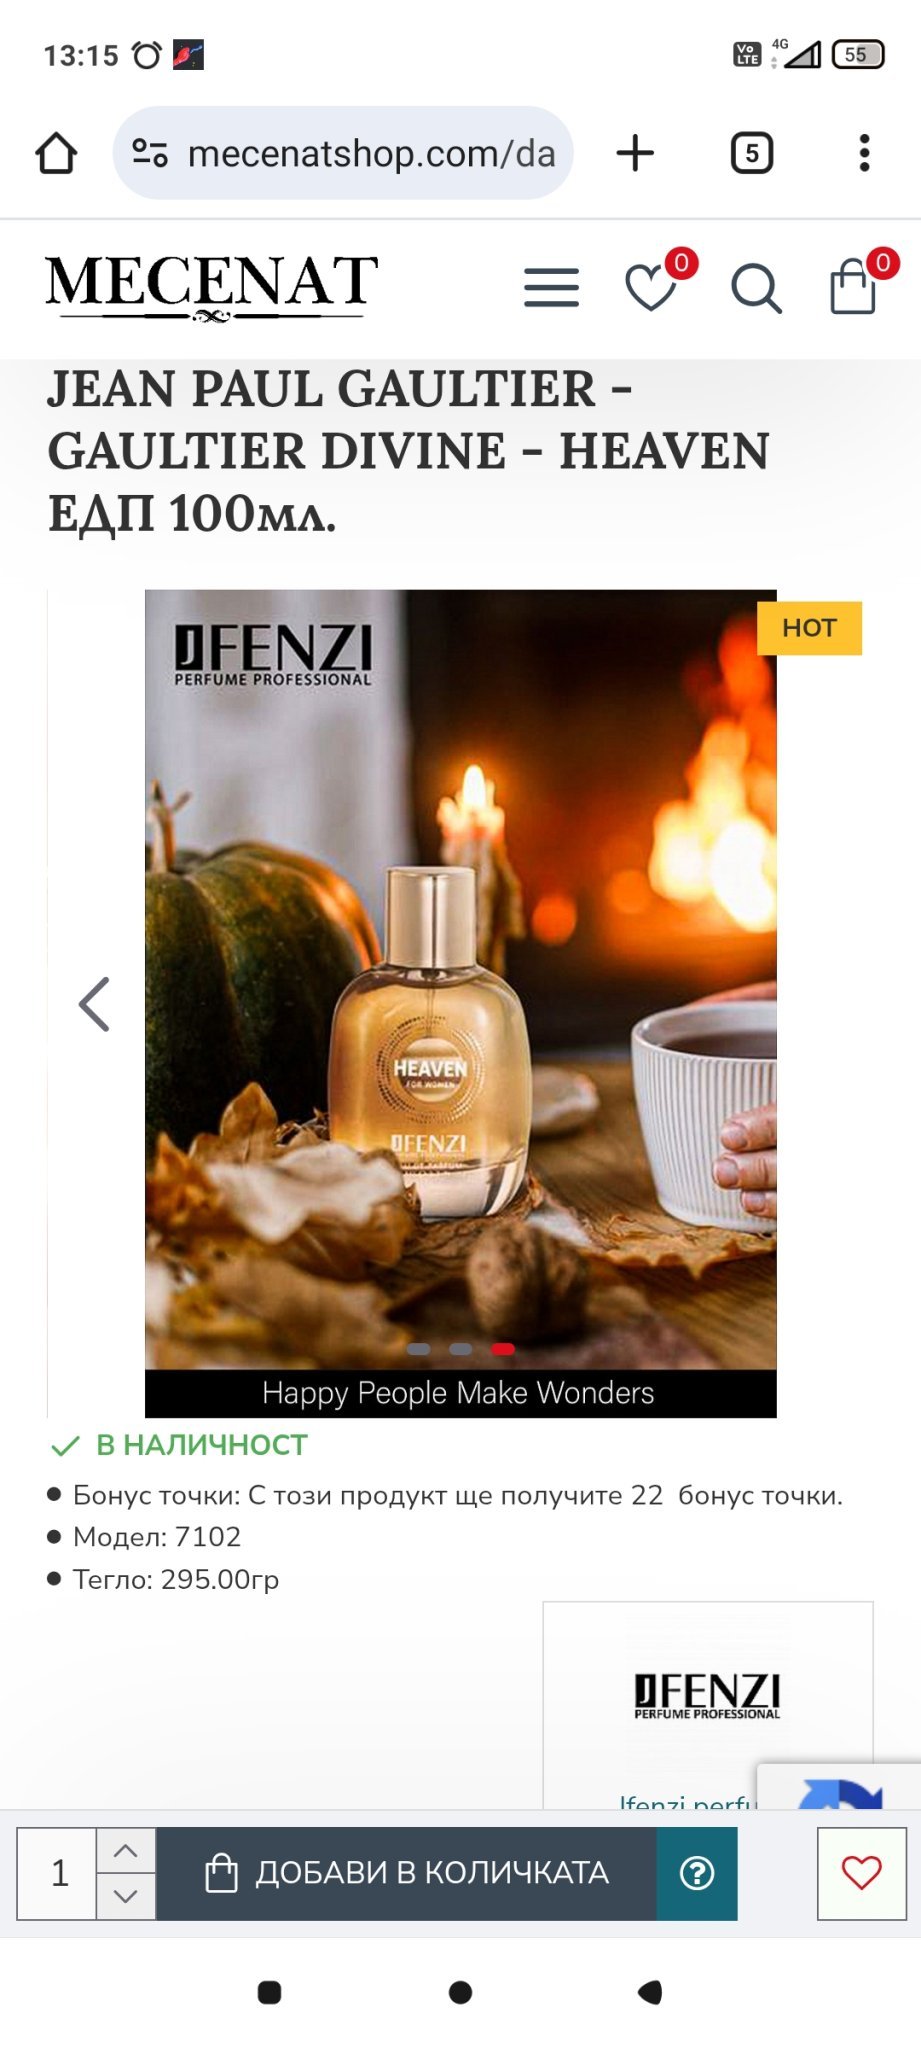Show previous product image with left chevron

coord(94,1004)
